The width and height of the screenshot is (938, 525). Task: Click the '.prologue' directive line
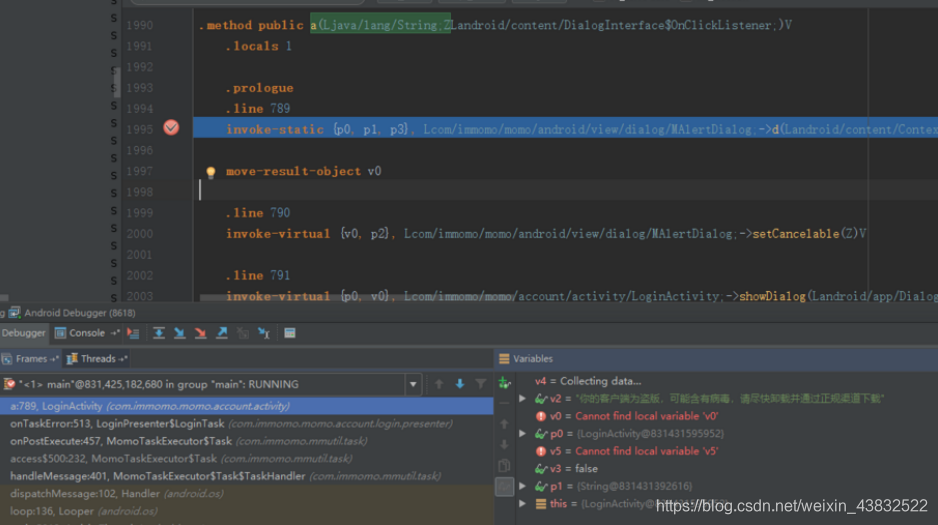pyautogui.click(x=259, y=88)
